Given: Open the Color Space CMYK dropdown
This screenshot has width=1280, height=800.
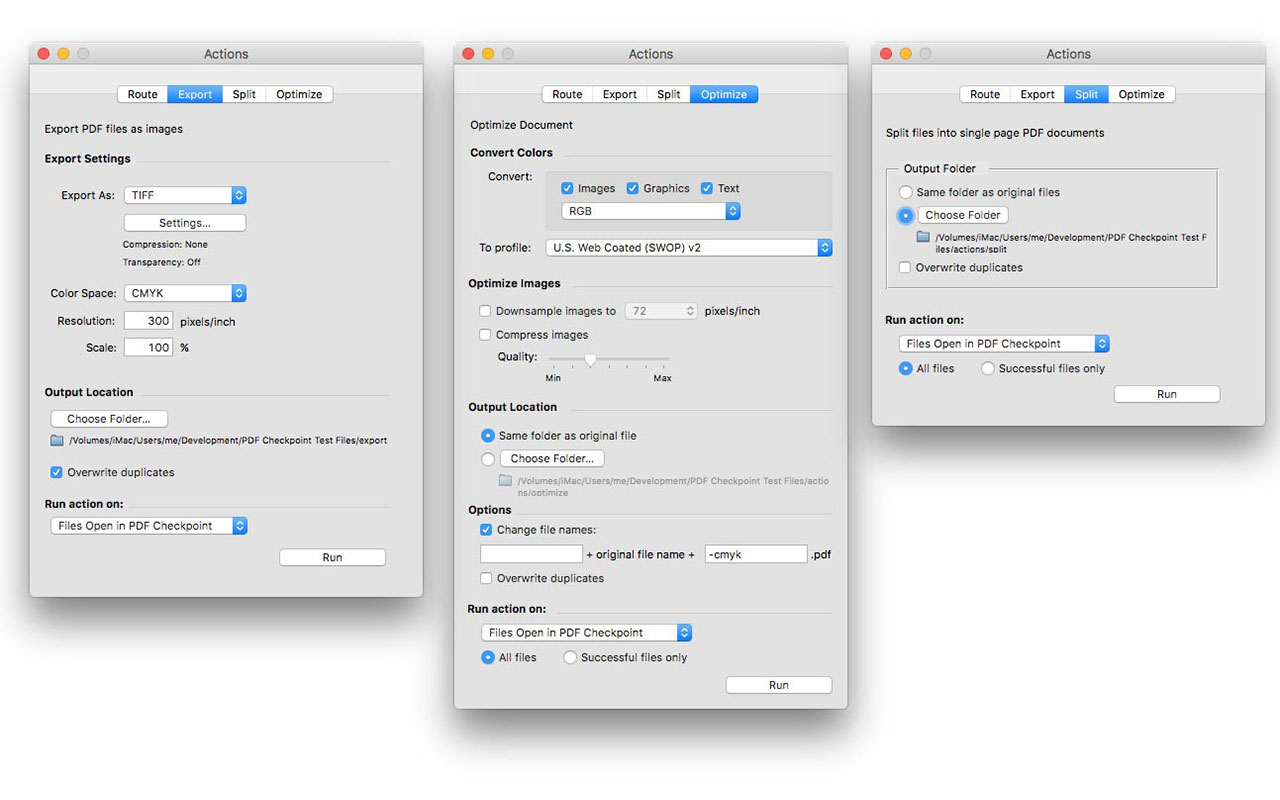Looking at the screenshot, I should [185, 294].
